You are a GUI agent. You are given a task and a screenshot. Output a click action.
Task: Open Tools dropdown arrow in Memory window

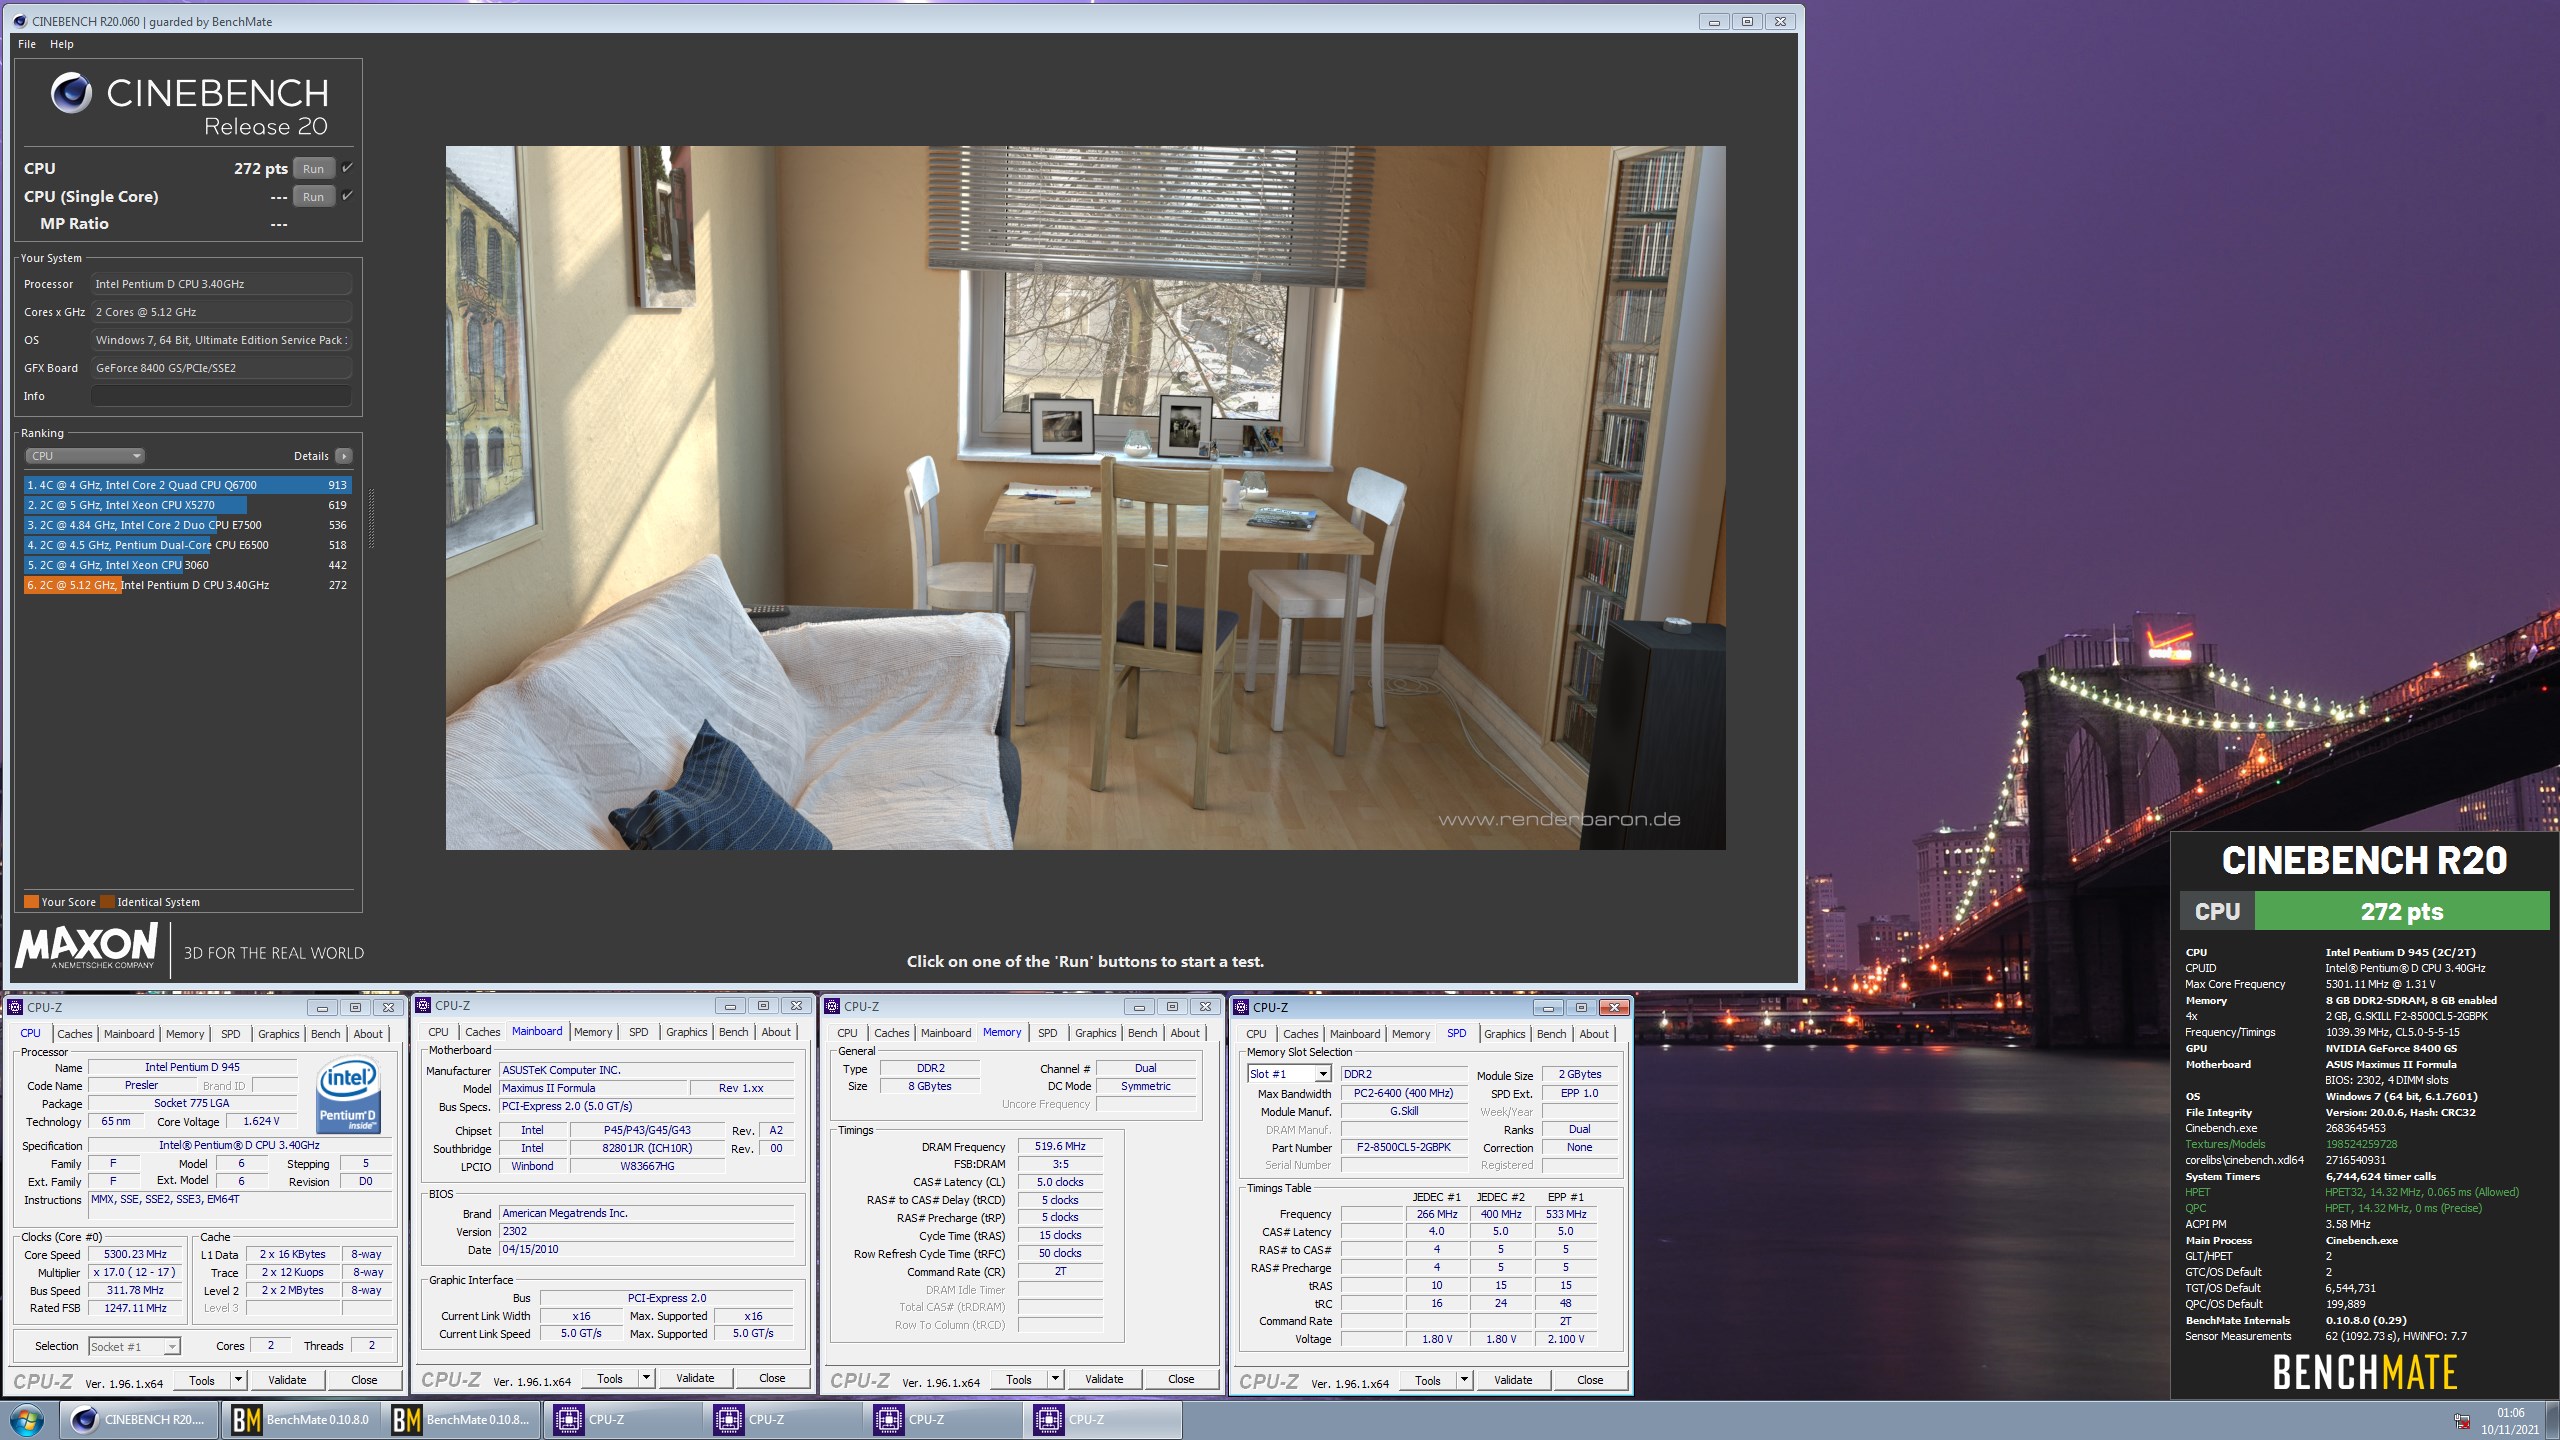(1055, 1380)
